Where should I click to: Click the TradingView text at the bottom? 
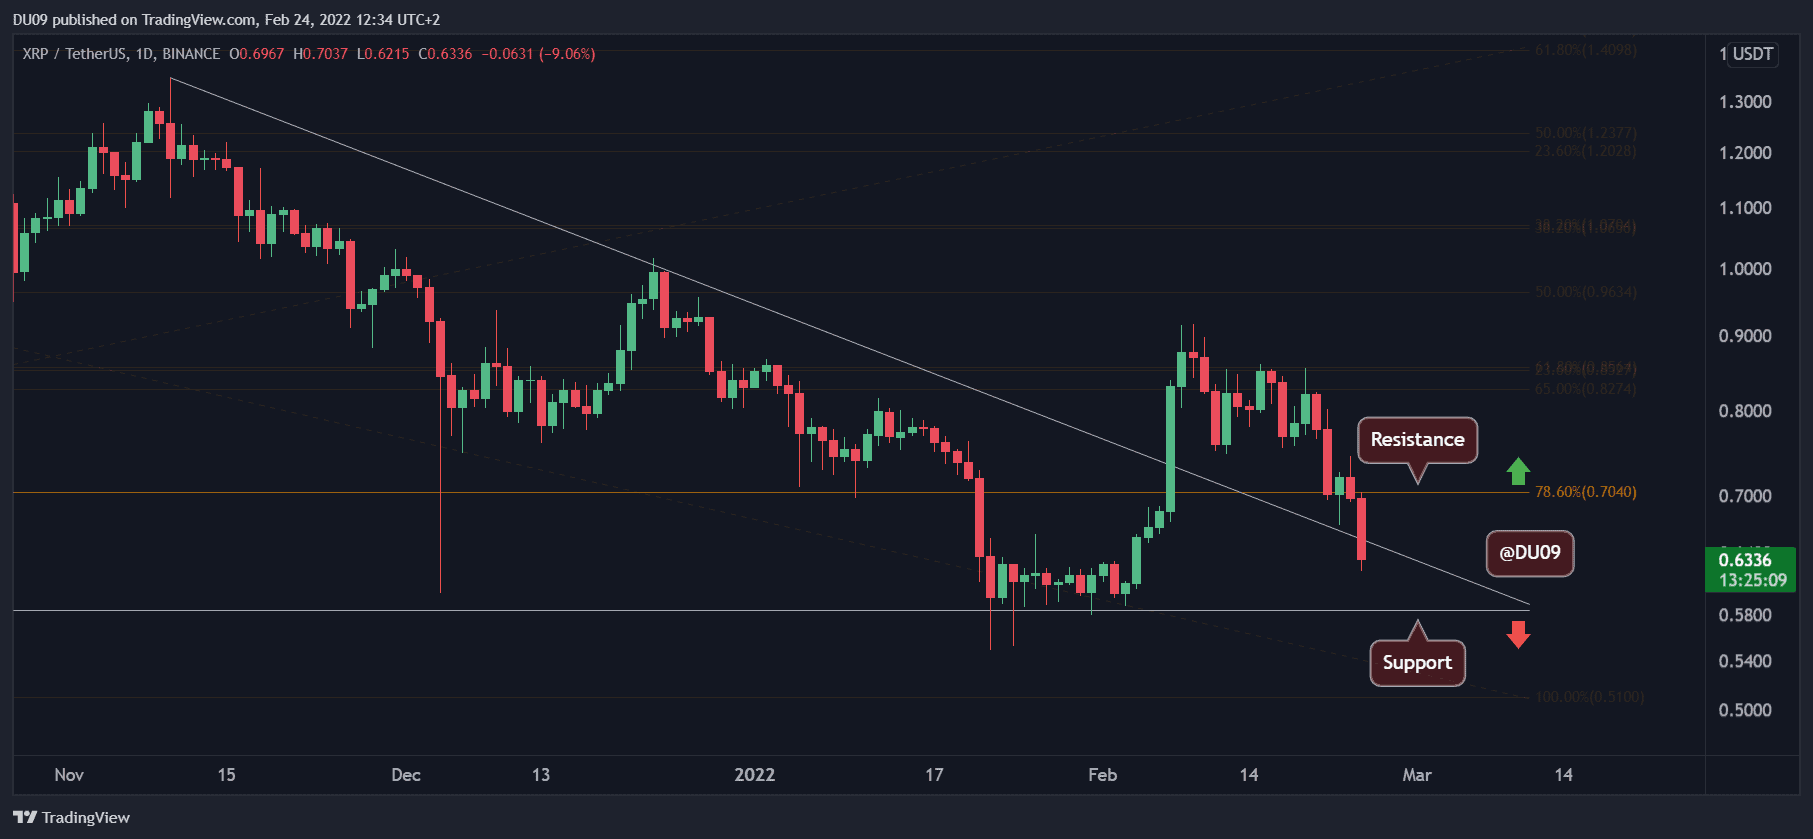[86, 818]
